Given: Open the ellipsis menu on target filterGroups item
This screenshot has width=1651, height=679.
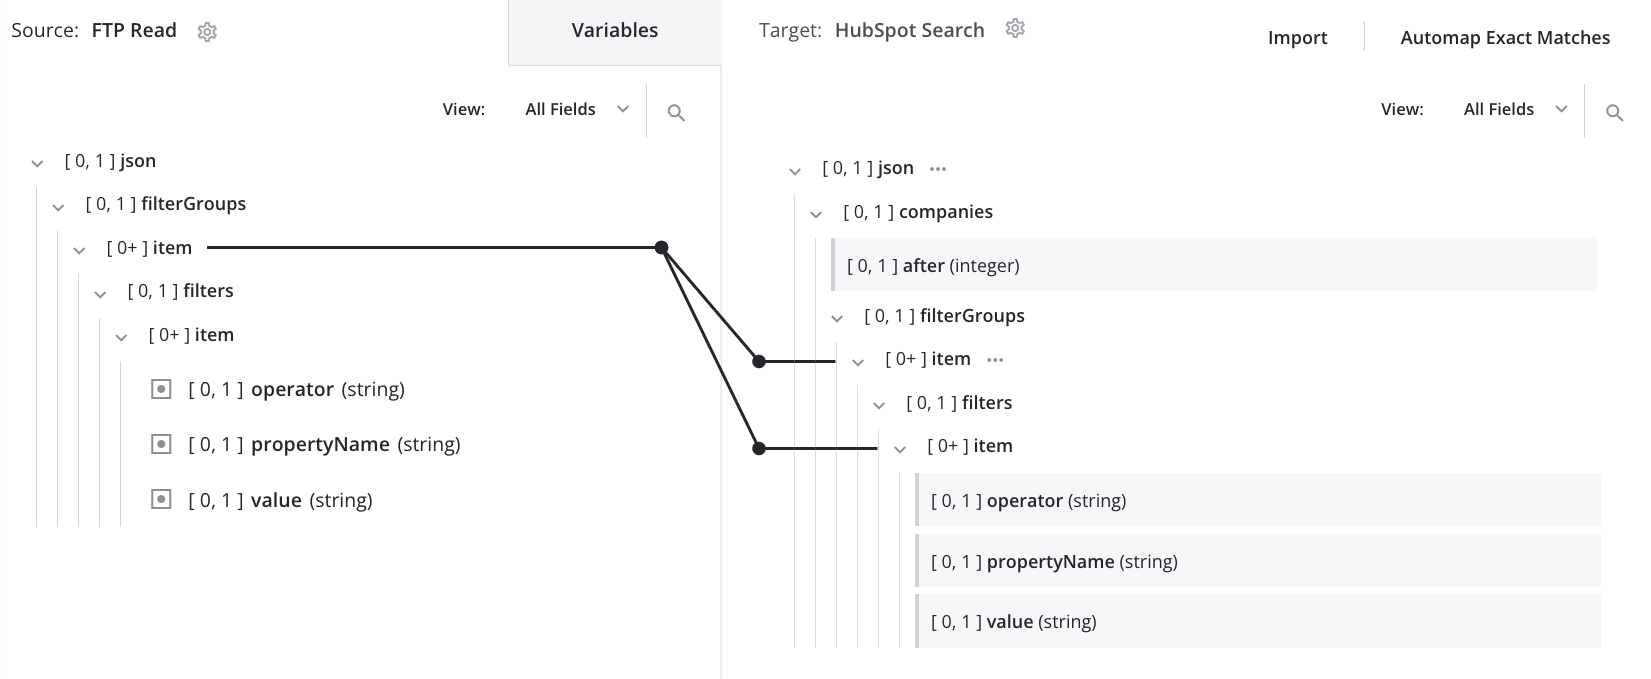Looking at the screenshot, I should (x=994, y=359).
